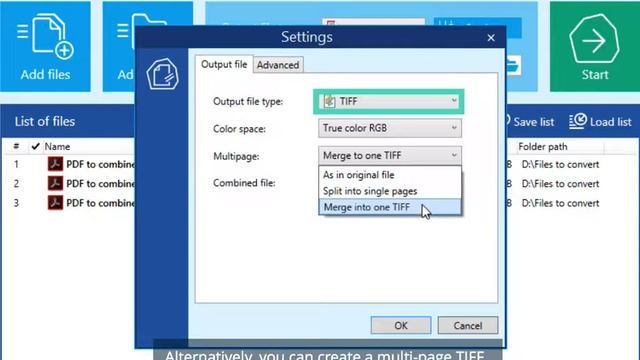Click the TIFF file type icon

coord(329,101)
